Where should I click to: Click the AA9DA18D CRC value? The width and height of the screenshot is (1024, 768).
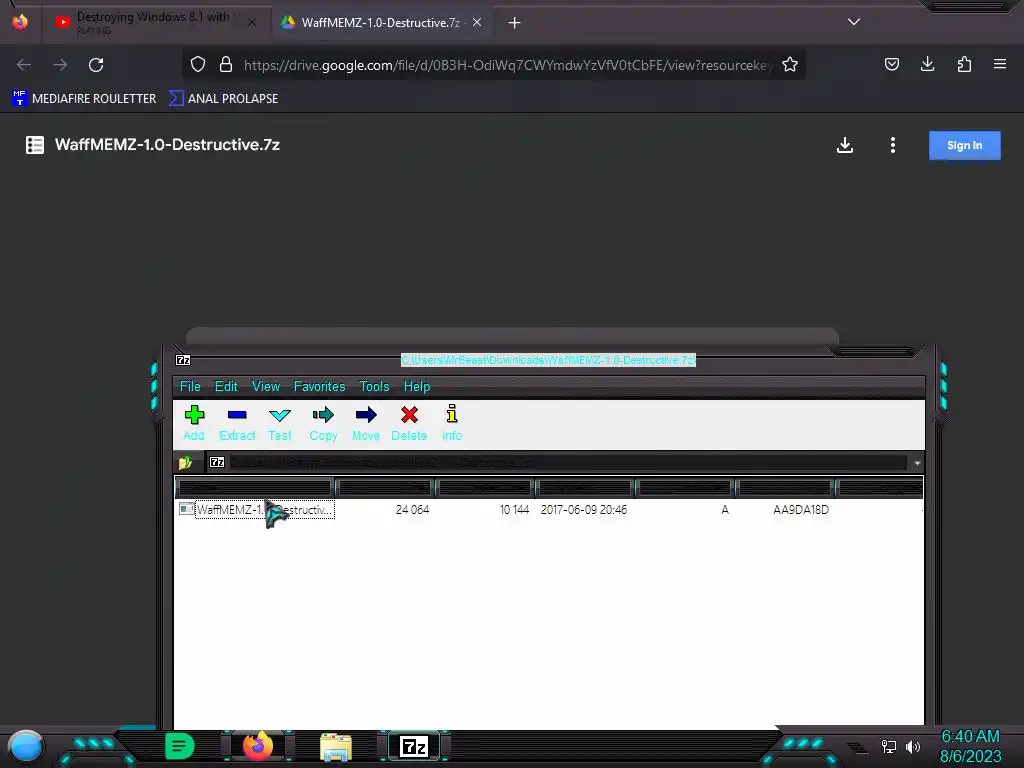[x=801, y=509]
